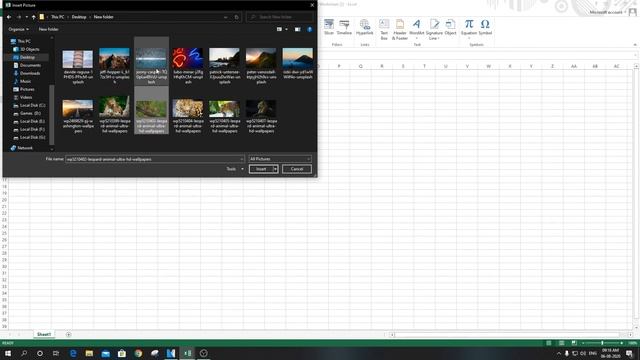Viewport: 640px width, 360px height.
Task: Open the Tools dropdown in dialog
Action: [x=235, y=169]
